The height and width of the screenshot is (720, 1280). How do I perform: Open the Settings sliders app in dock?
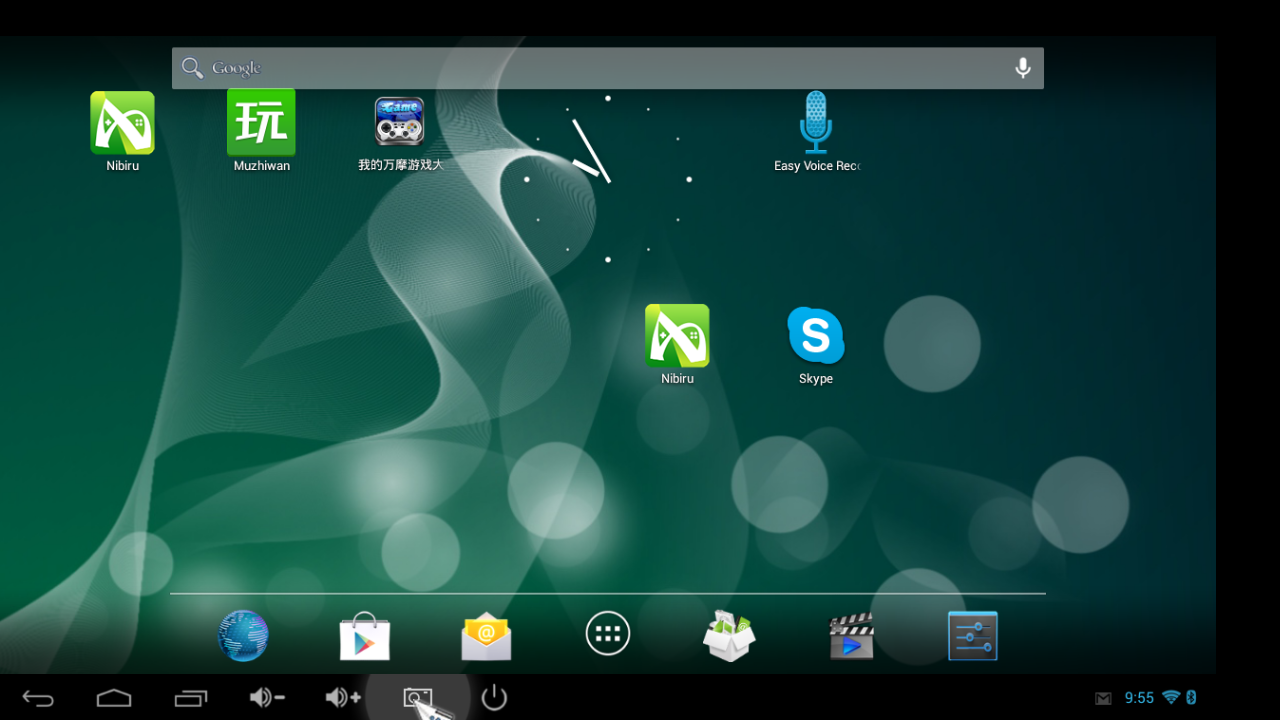coord(973,636)
